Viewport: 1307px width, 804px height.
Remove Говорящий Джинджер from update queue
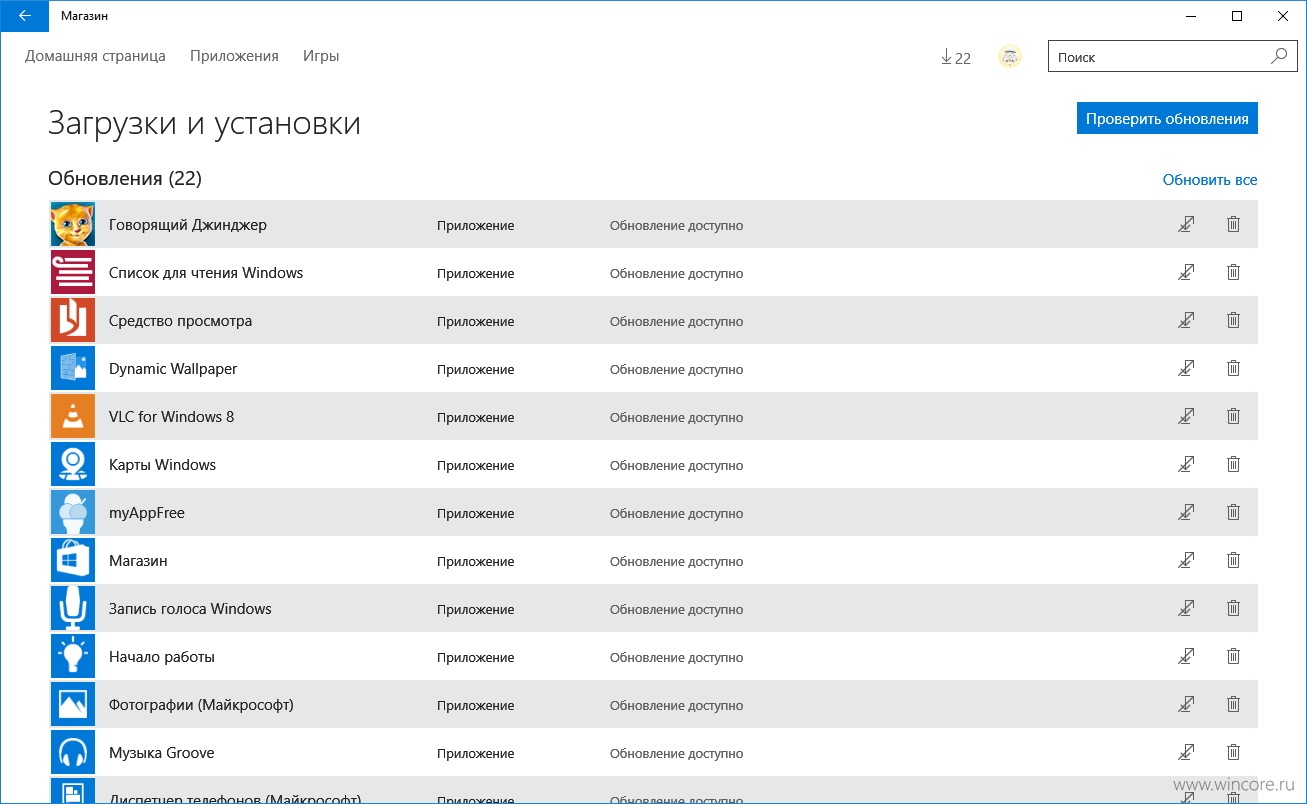[1233, 225]
